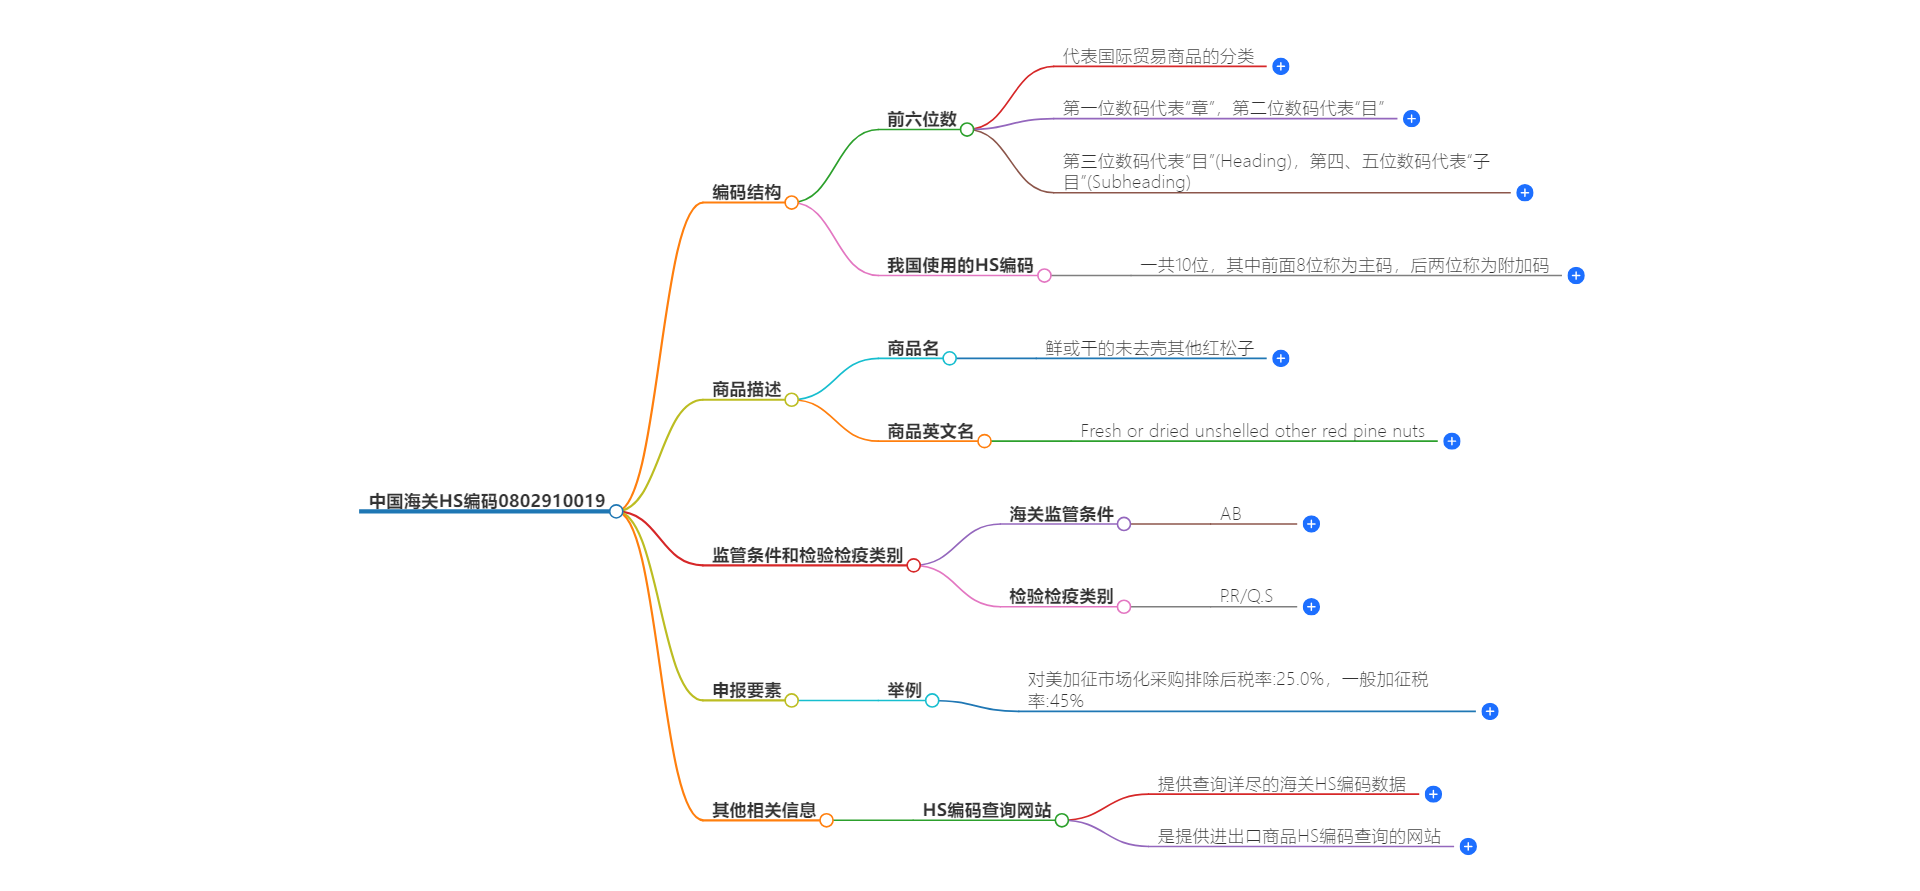Click leaf text 是提供进出口商品HS编码查询的网站
Viewport: 1920px width, 891px height.
point(1299,836)
